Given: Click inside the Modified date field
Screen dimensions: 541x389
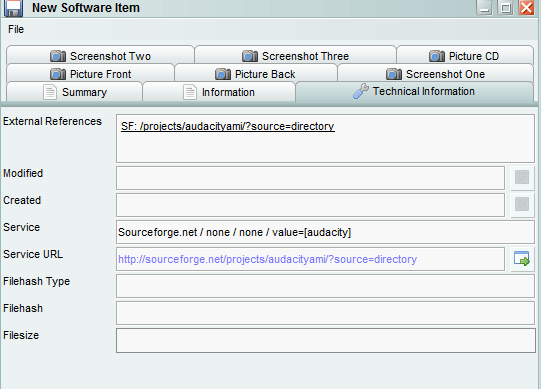Looking at the screenshot, I should point(311,178).
